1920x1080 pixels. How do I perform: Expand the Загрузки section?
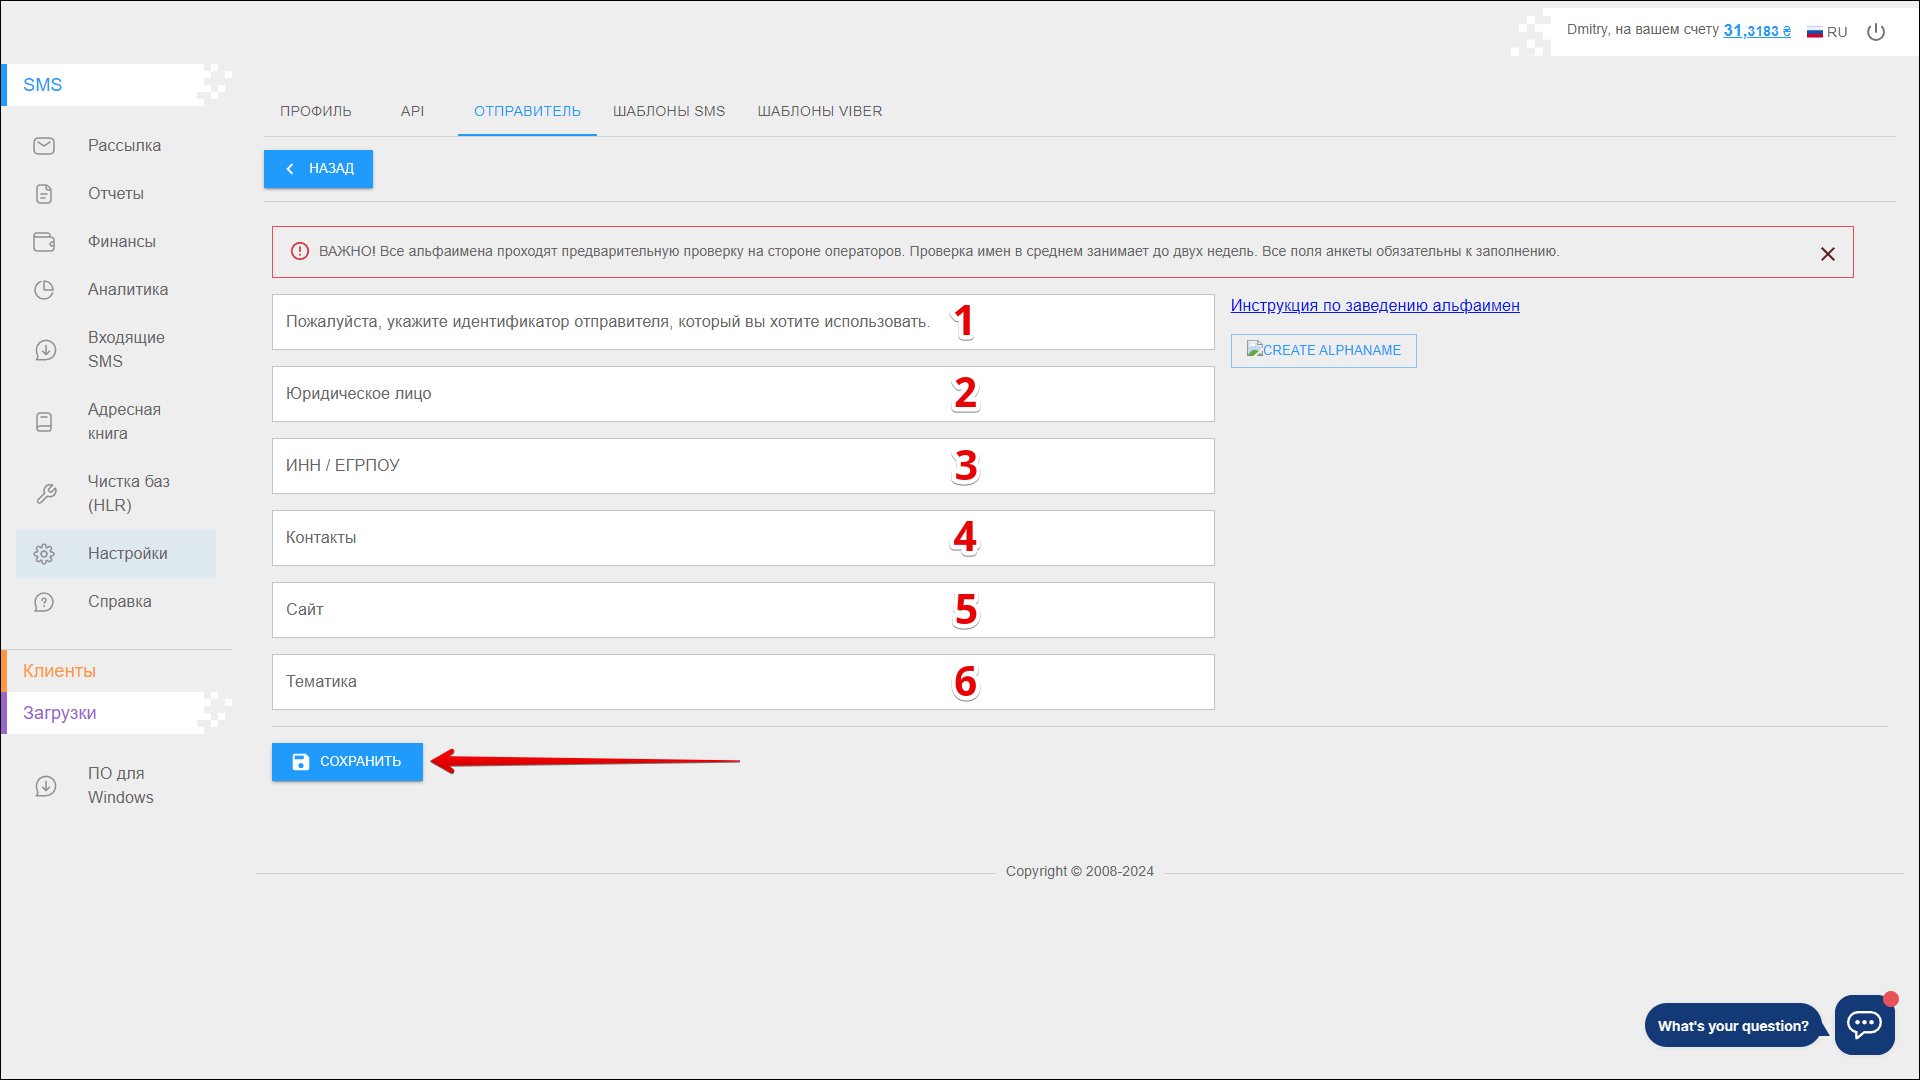[x=60, y=713]
